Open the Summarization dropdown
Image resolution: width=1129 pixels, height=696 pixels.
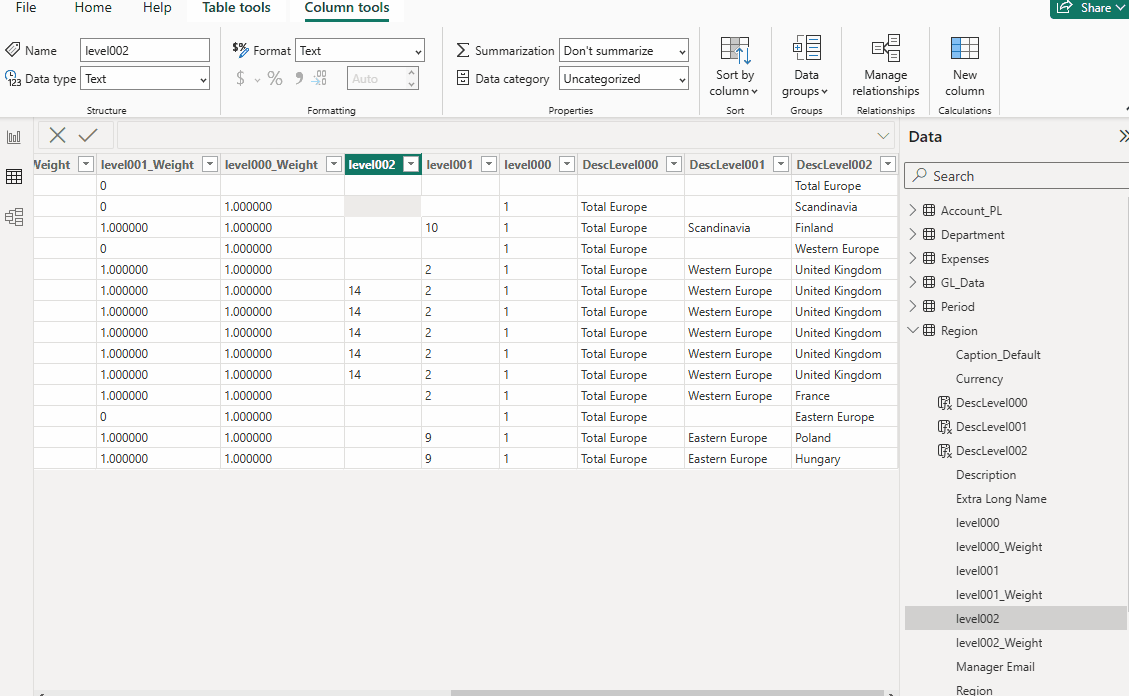[624, 51]
